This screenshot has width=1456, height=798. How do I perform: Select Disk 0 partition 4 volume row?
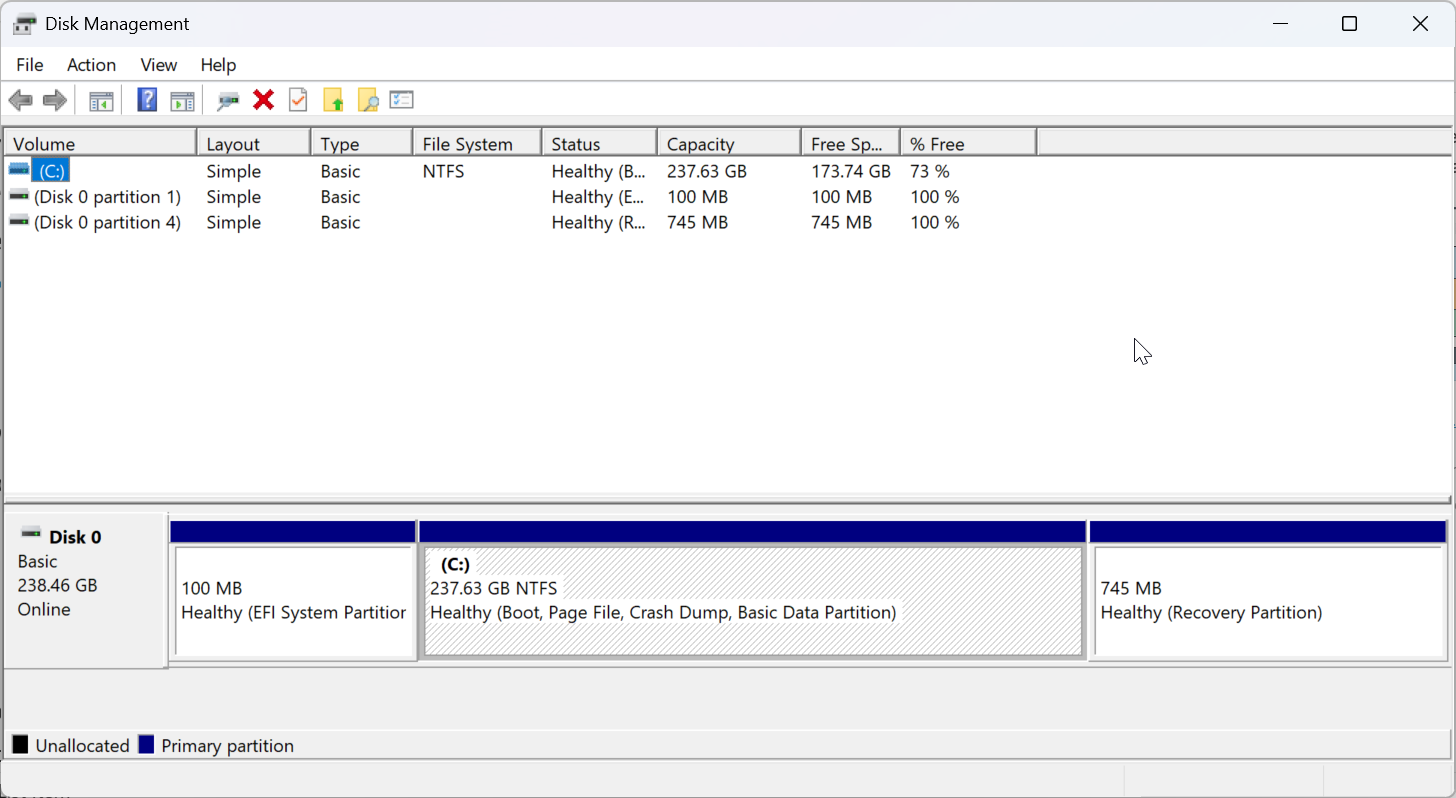[107, 223]
